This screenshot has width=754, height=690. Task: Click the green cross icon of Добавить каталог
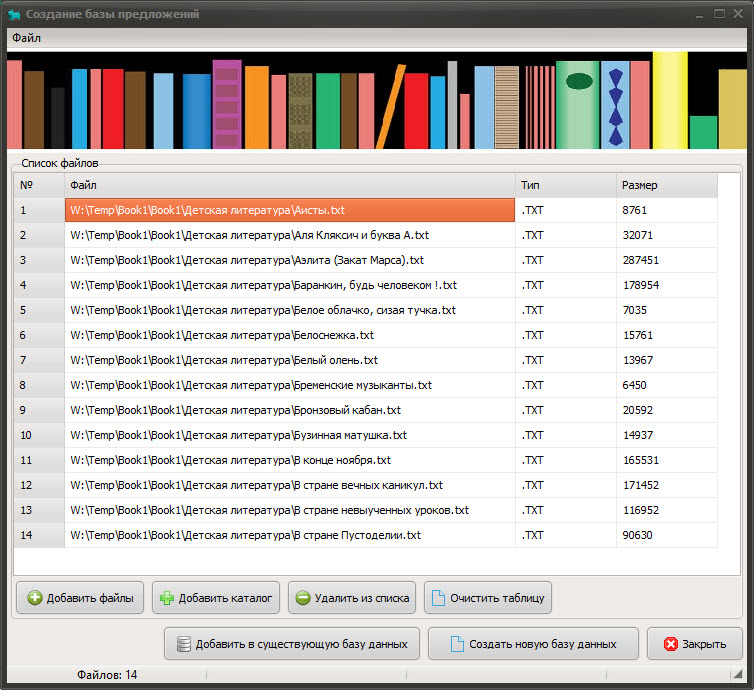pos(167,598)
